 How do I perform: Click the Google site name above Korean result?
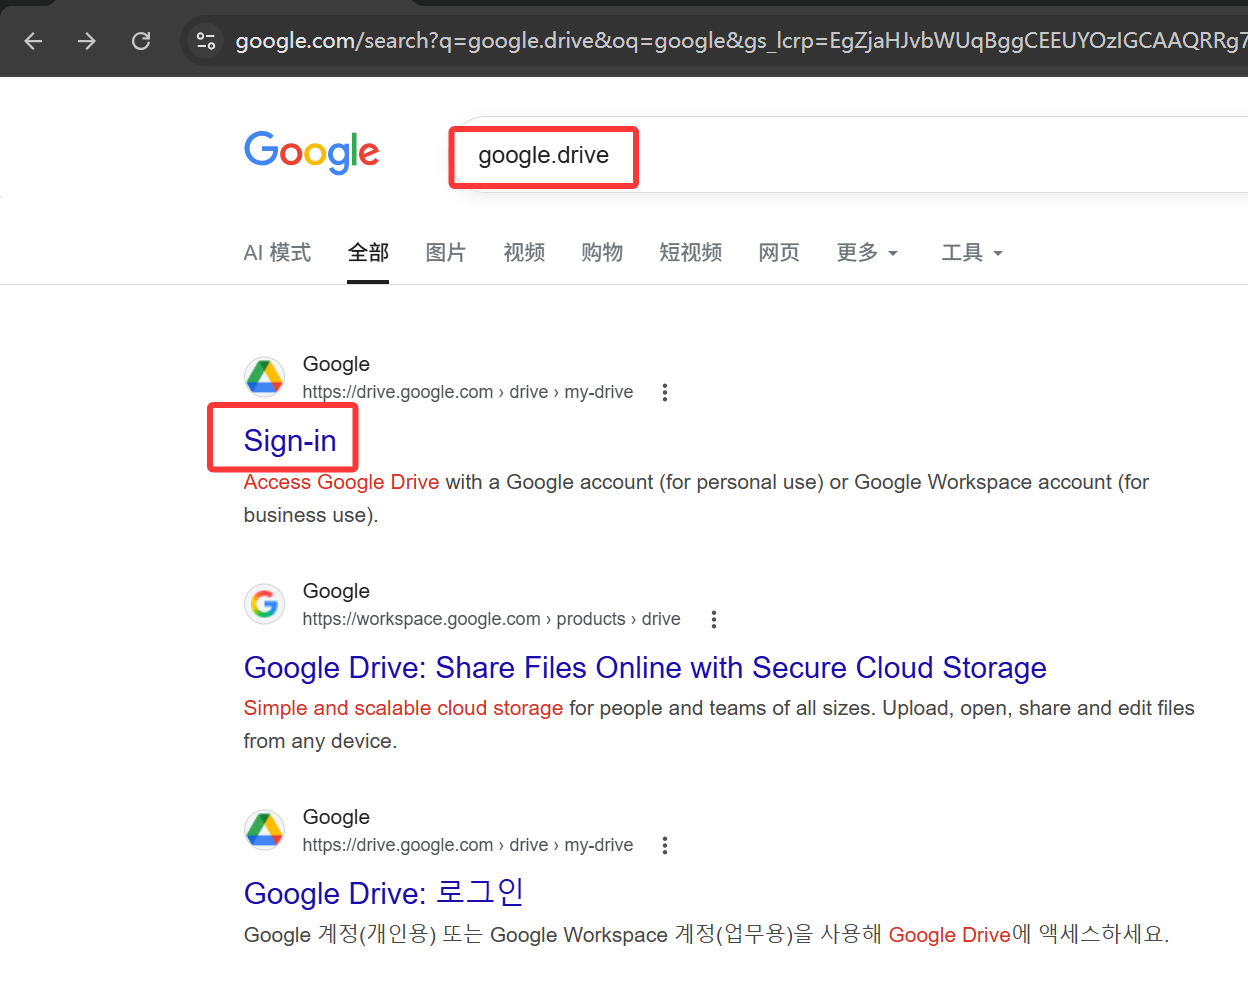336,817
